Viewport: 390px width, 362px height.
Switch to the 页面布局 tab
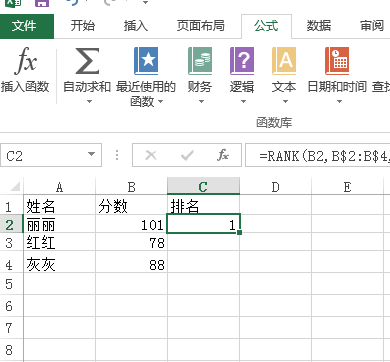(x=201, y=26)
